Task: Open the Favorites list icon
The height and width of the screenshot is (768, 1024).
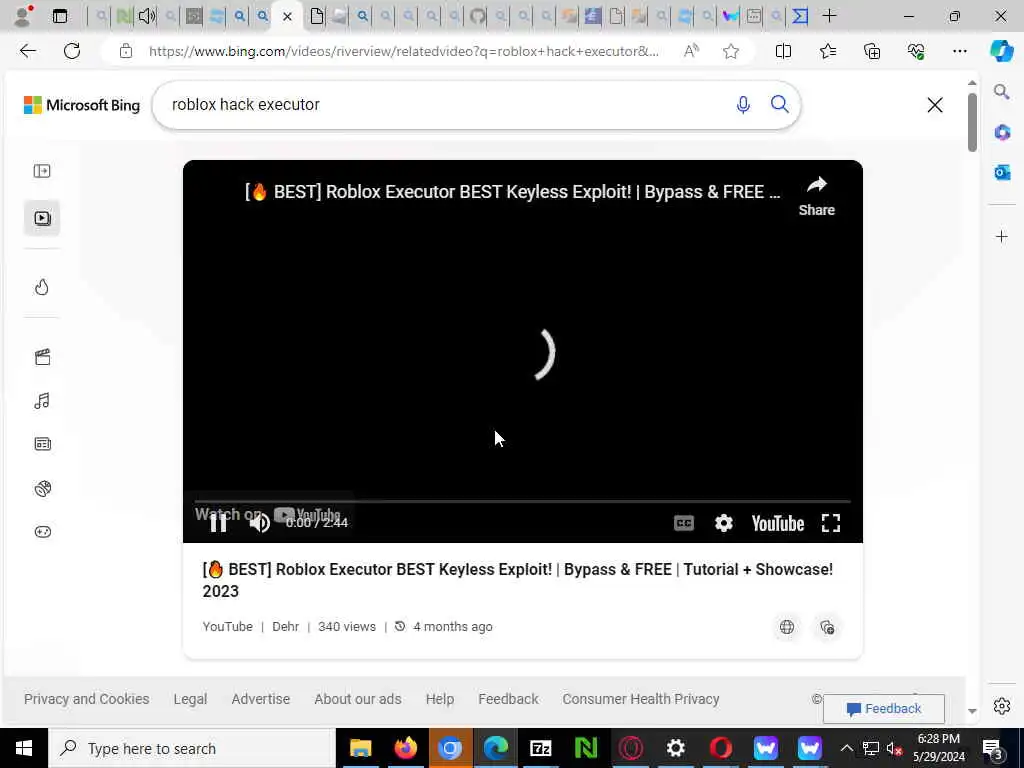Action: tap(827, 51)
